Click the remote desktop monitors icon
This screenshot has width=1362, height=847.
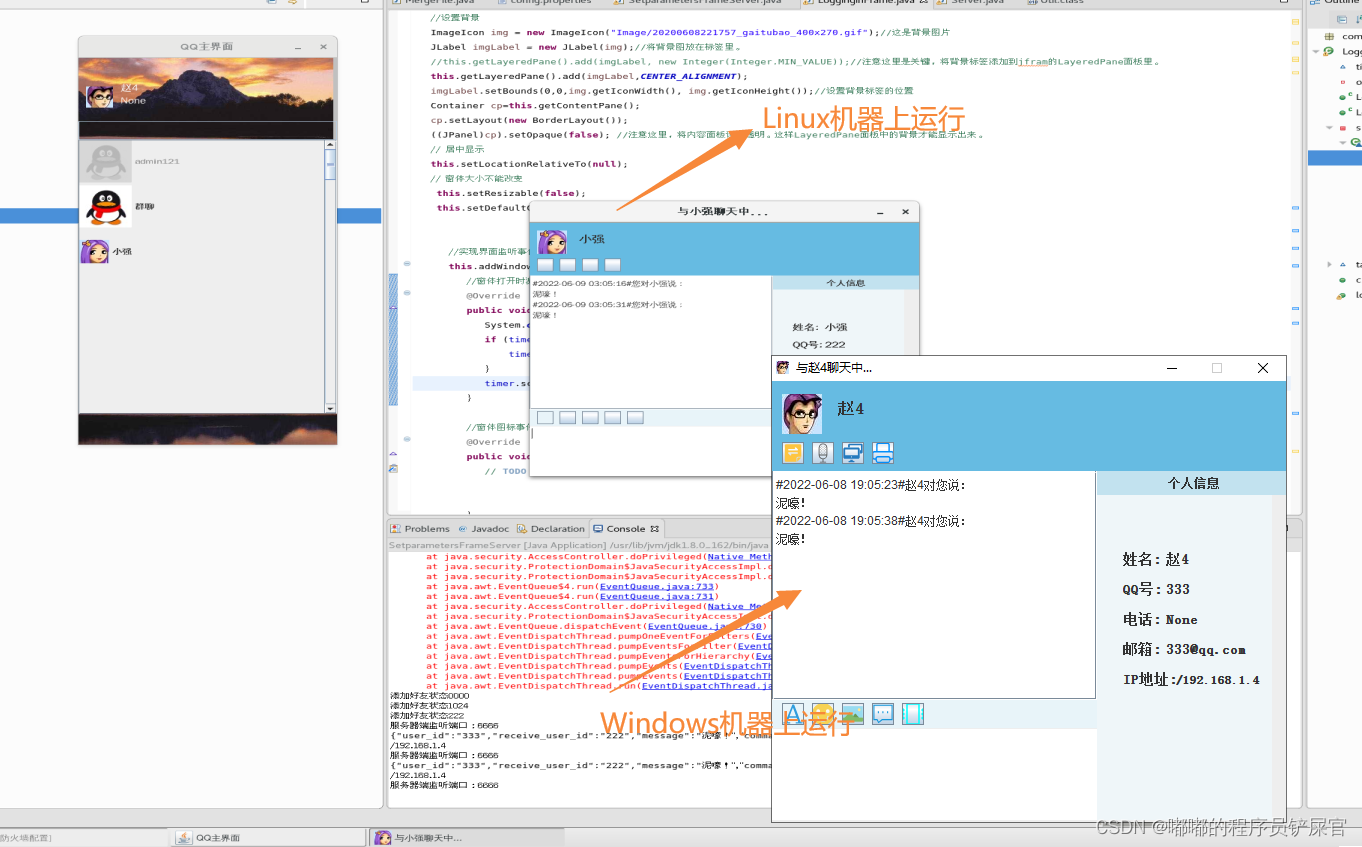[853, 453]
